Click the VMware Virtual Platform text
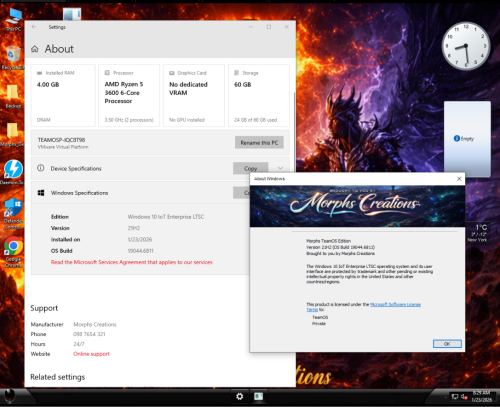The image size is (500, 407). [x=63, y=147]
